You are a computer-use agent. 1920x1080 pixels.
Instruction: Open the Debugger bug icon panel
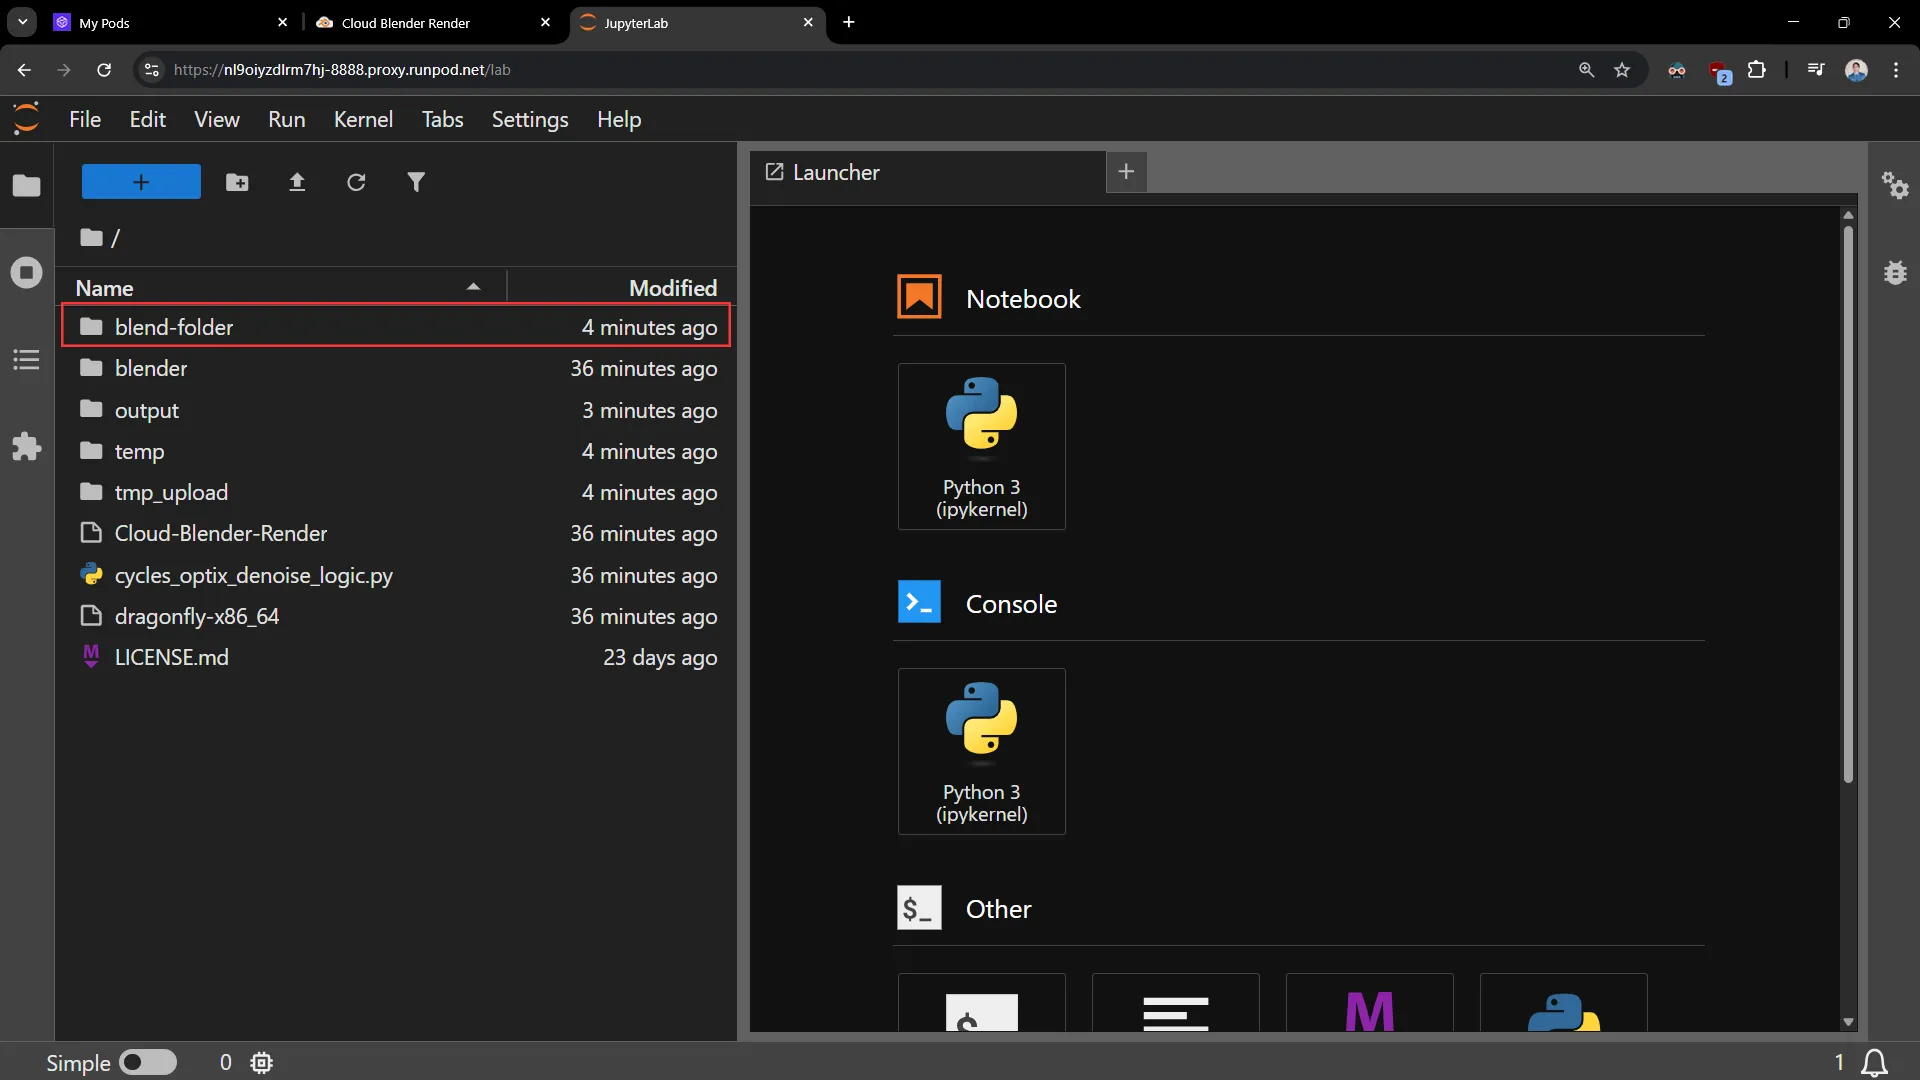pos(1895,272)
